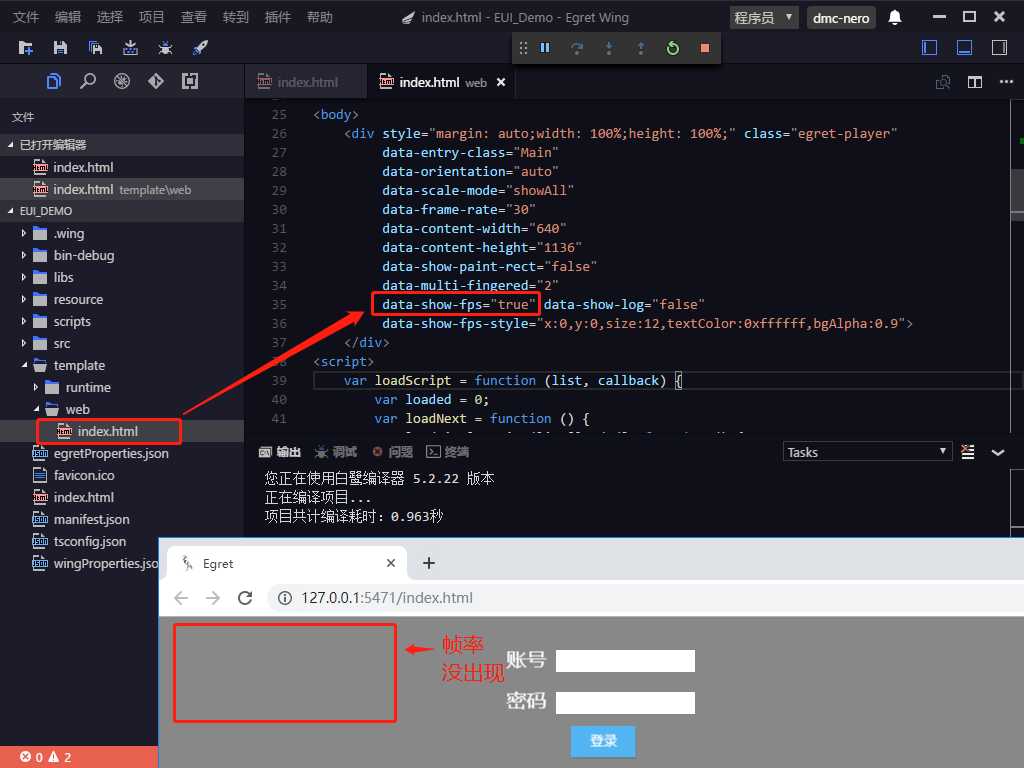Screen dimensions: 1024x768
Task: Click the debug step into icon
Action: (x=609, y=48)
